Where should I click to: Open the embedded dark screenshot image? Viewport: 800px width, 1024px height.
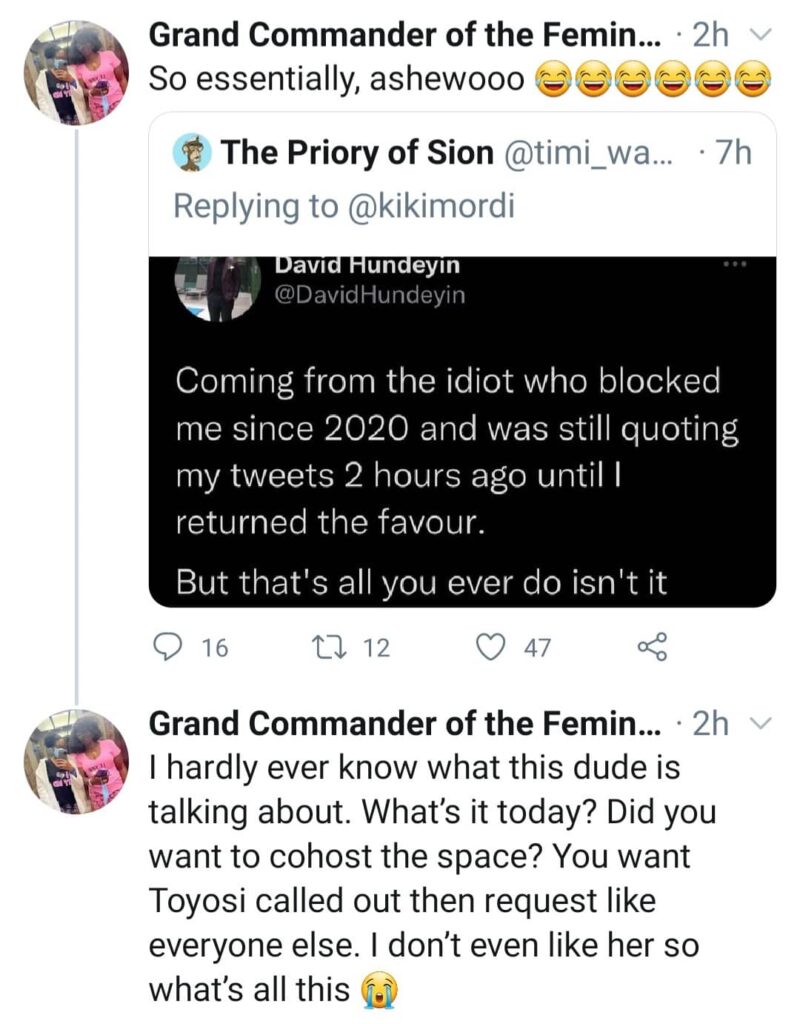(462, 432)
